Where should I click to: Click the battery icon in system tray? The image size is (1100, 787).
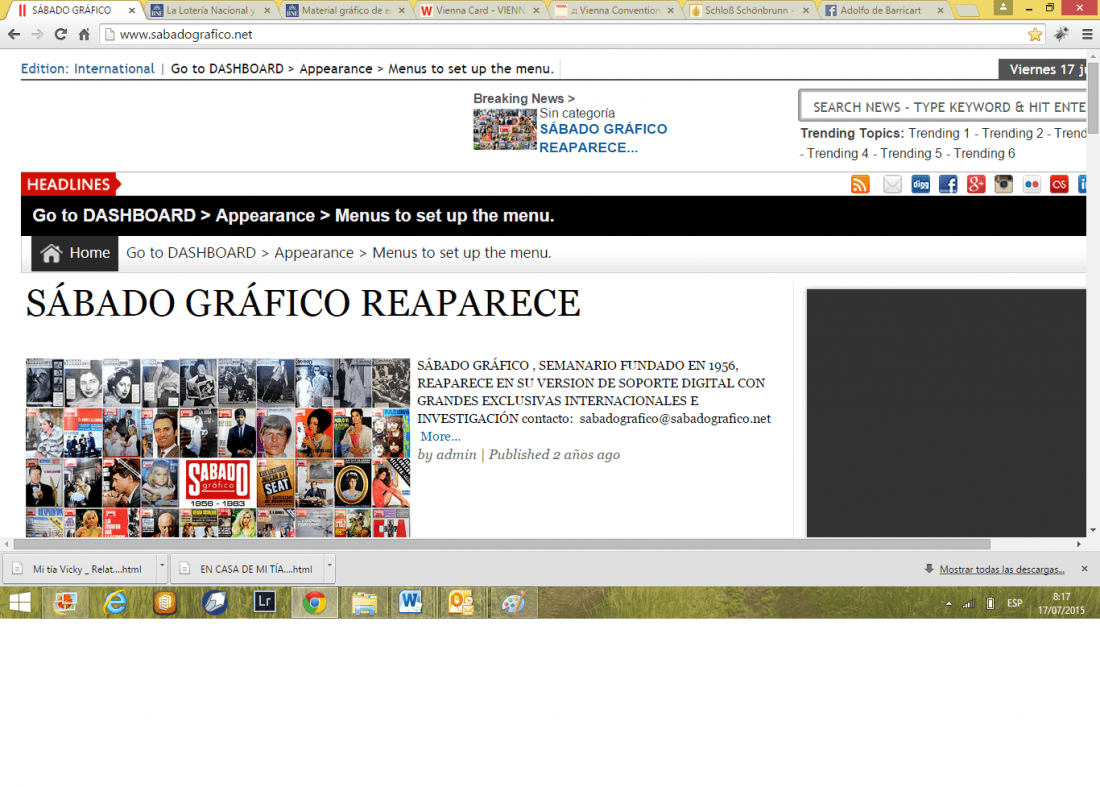click(x=991, y=603)
